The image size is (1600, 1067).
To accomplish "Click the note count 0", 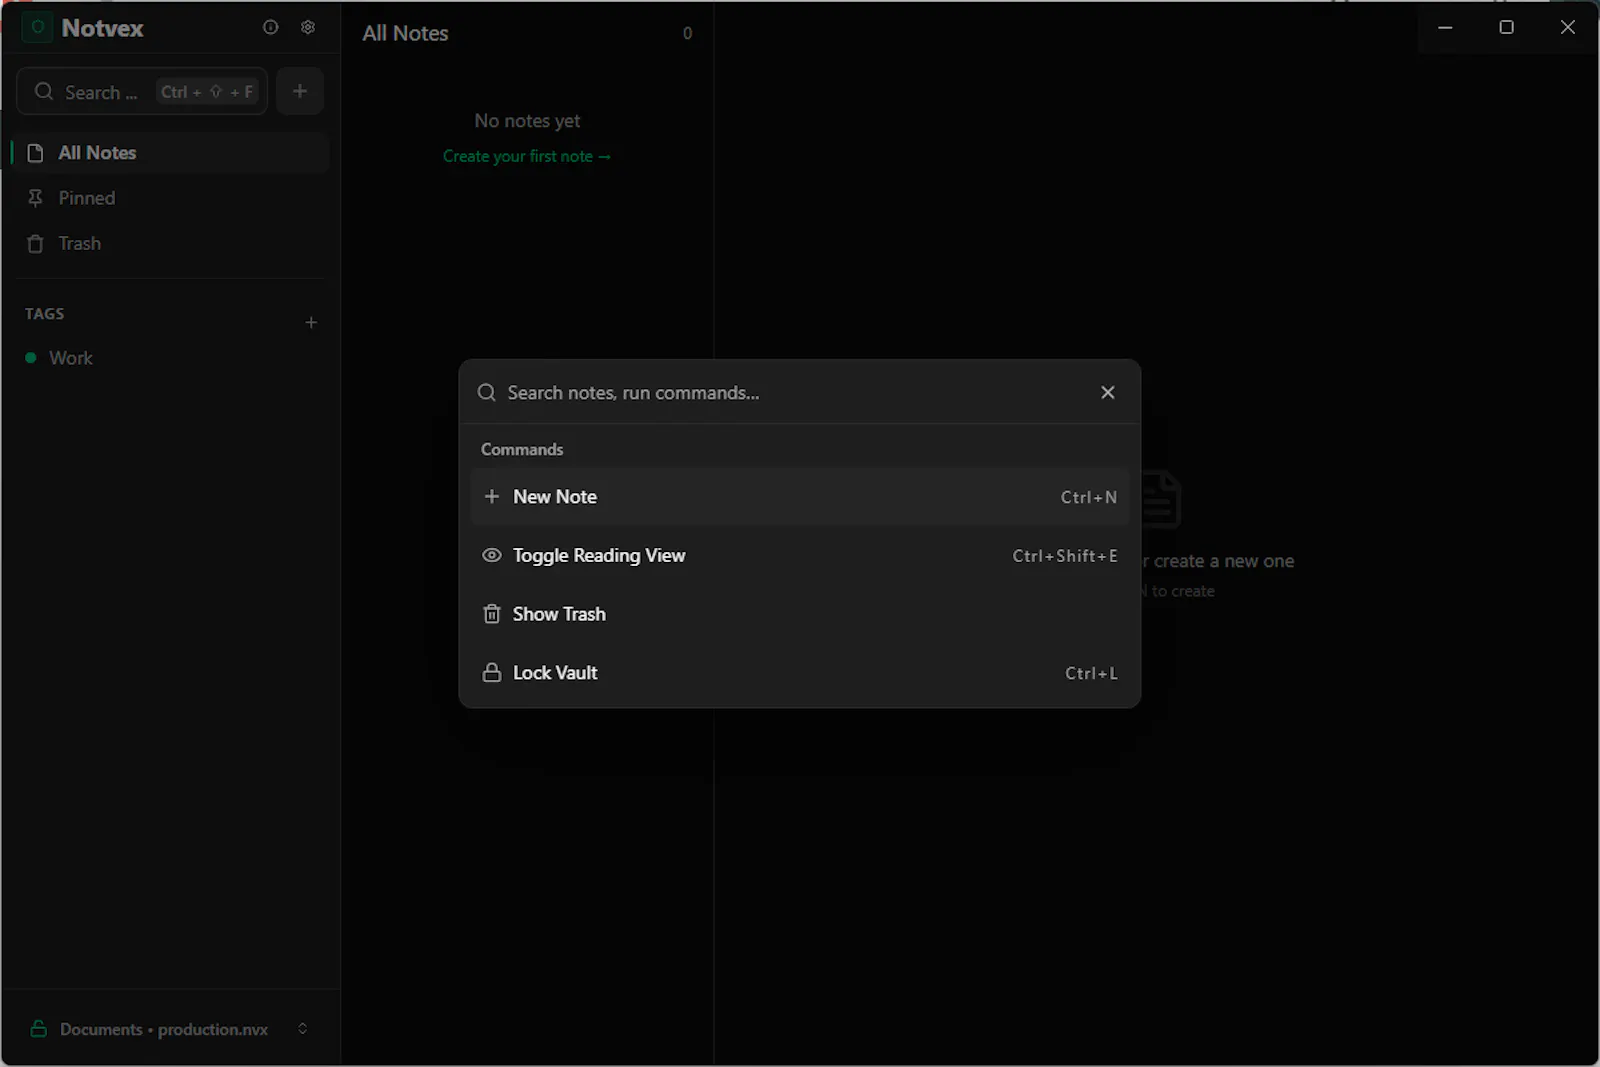I will coord(687,33).
